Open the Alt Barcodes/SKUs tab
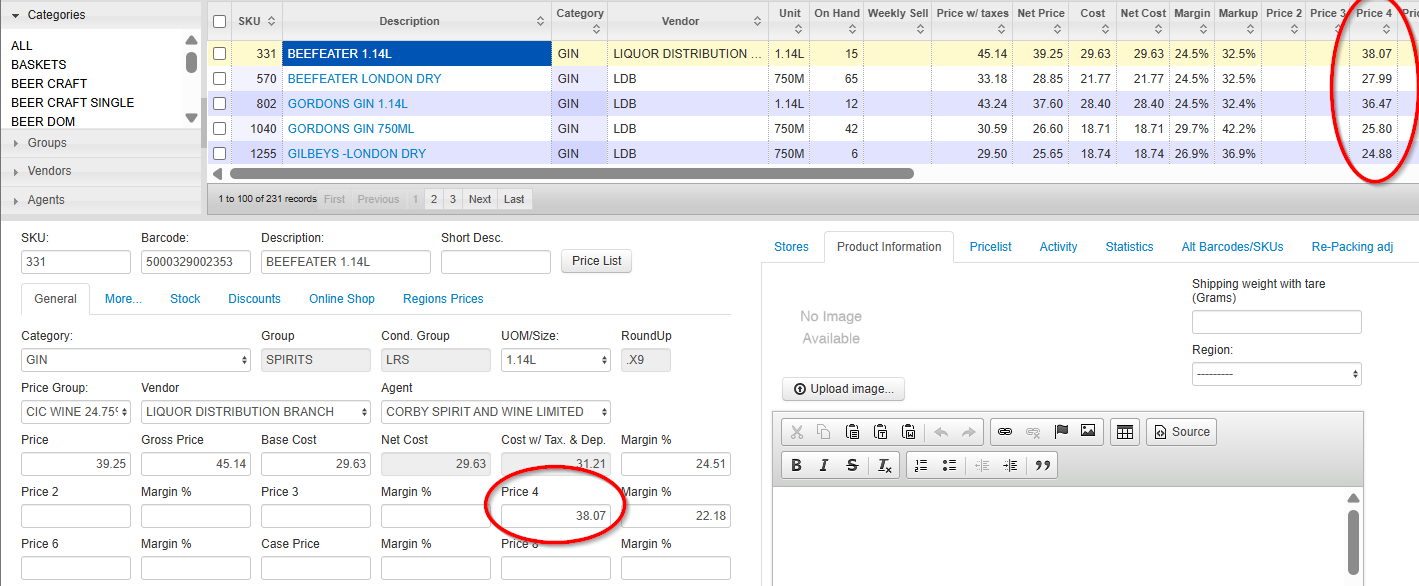Image resolution: width=1419 pixels, height=586 pixels. pyautogui.click(x=1233, y=247)
